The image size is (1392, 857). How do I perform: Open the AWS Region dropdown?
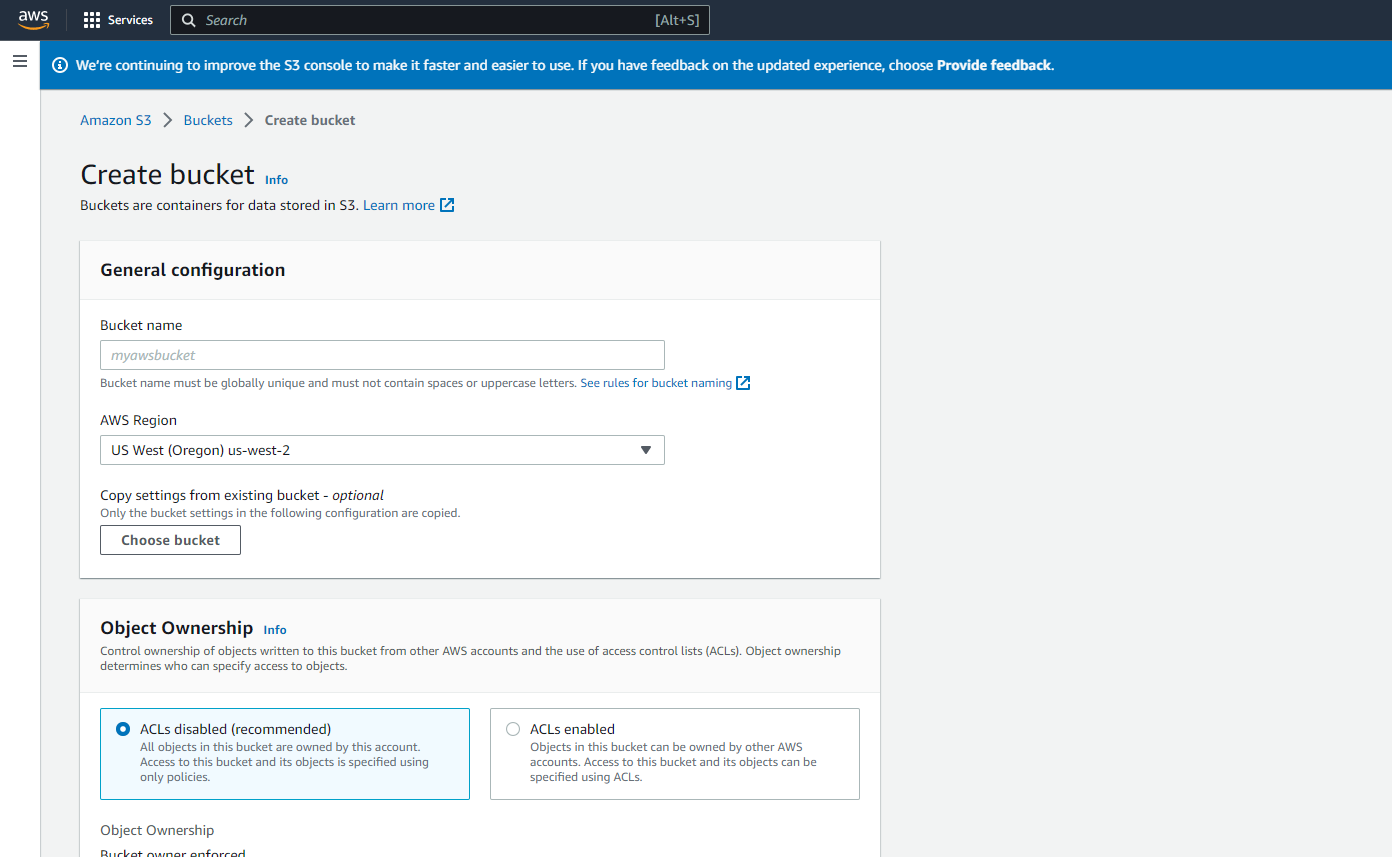(x=382, y=450)
